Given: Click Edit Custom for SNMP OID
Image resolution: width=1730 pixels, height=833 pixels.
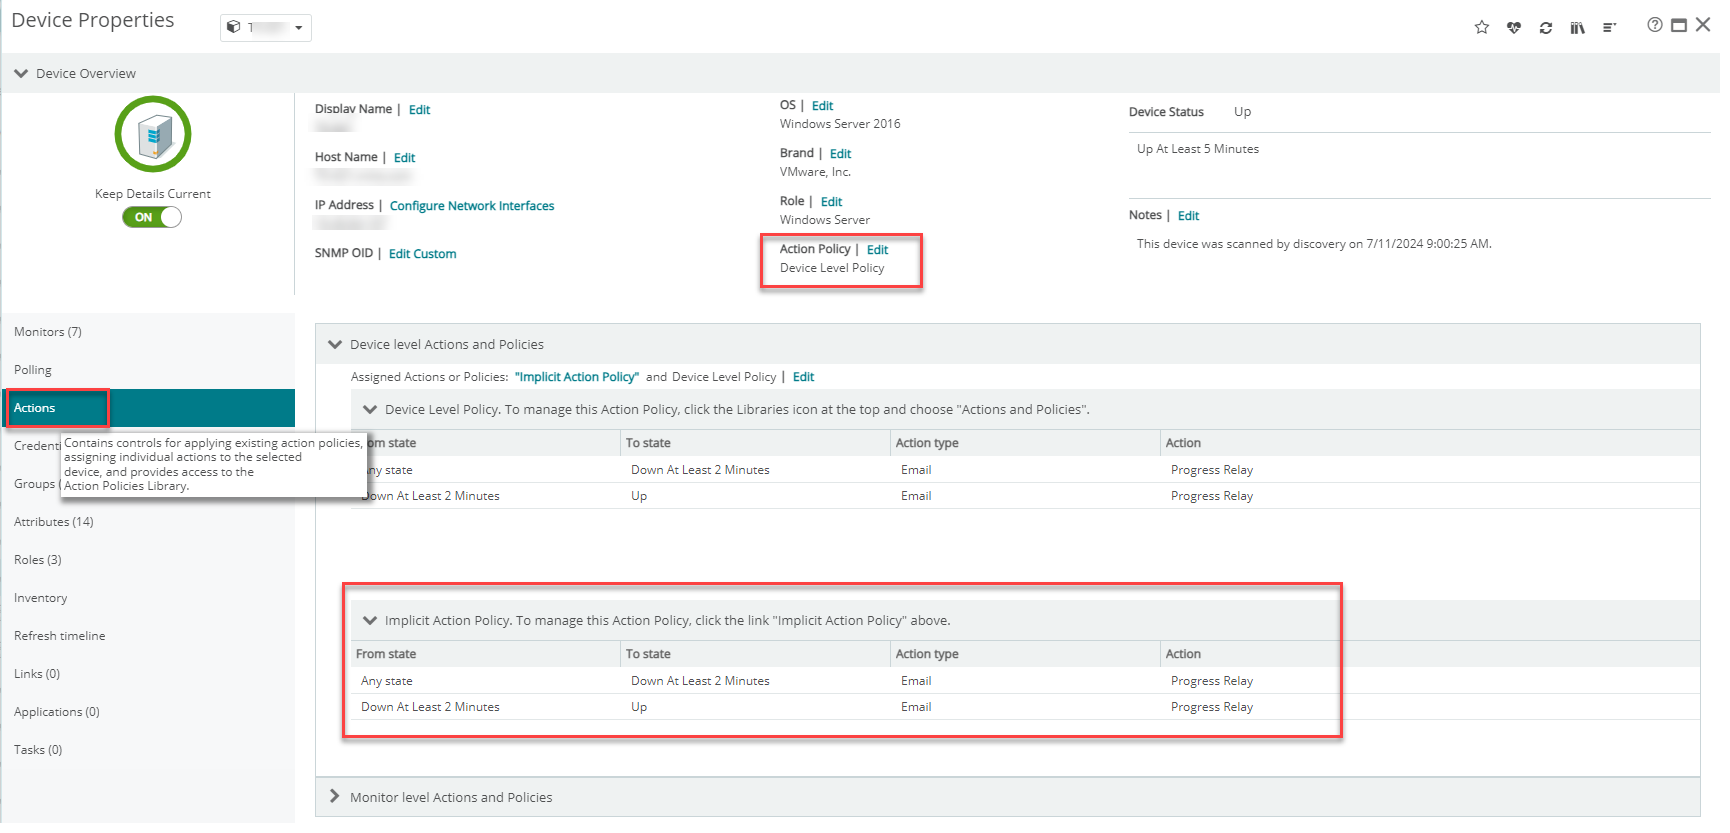Looking at the screenshot, I should 422,254.
